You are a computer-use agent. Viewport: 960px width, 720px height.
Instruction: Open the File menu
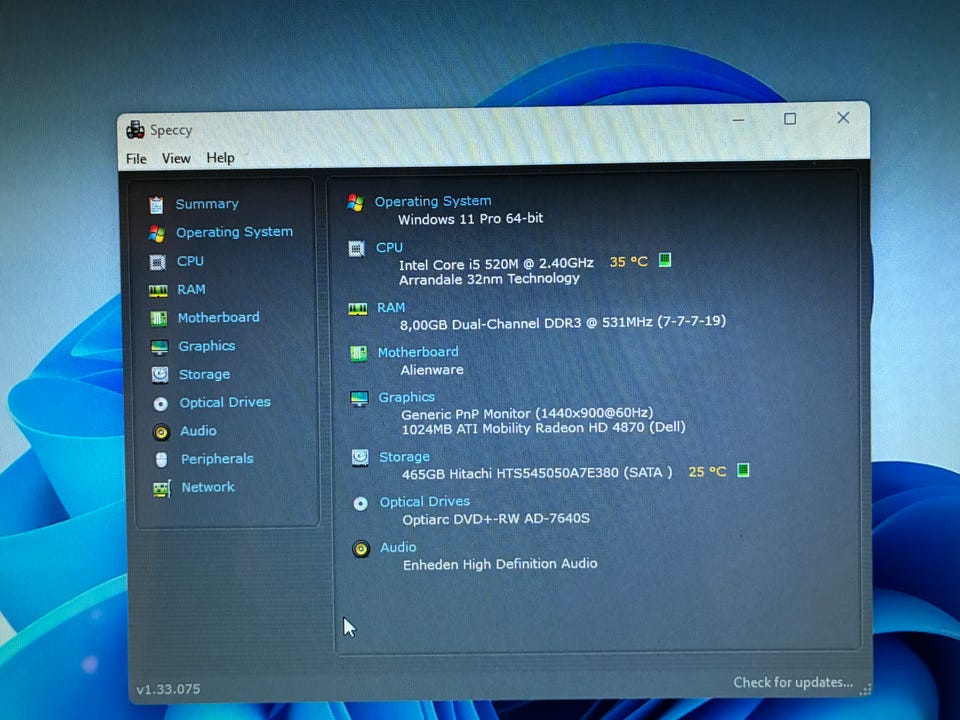point(136,159)
